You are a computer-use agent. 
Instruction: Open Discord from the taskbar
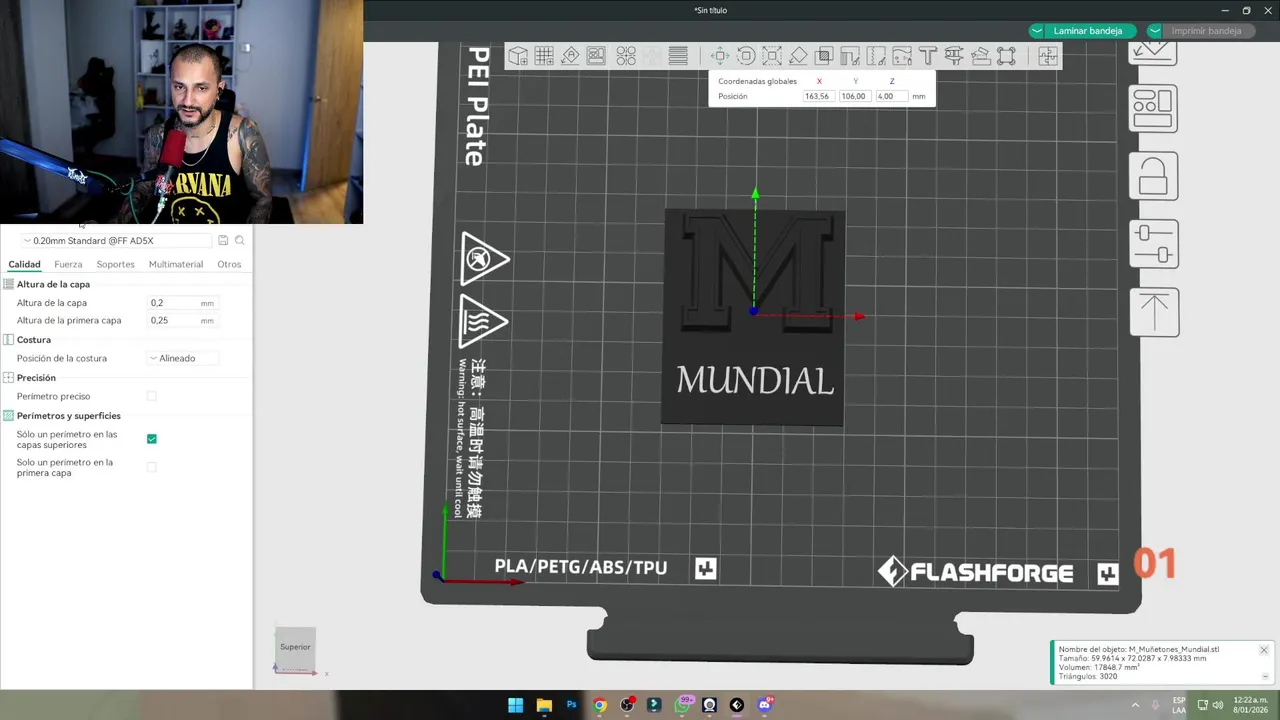pyautogui.click(x=765, y=705)
